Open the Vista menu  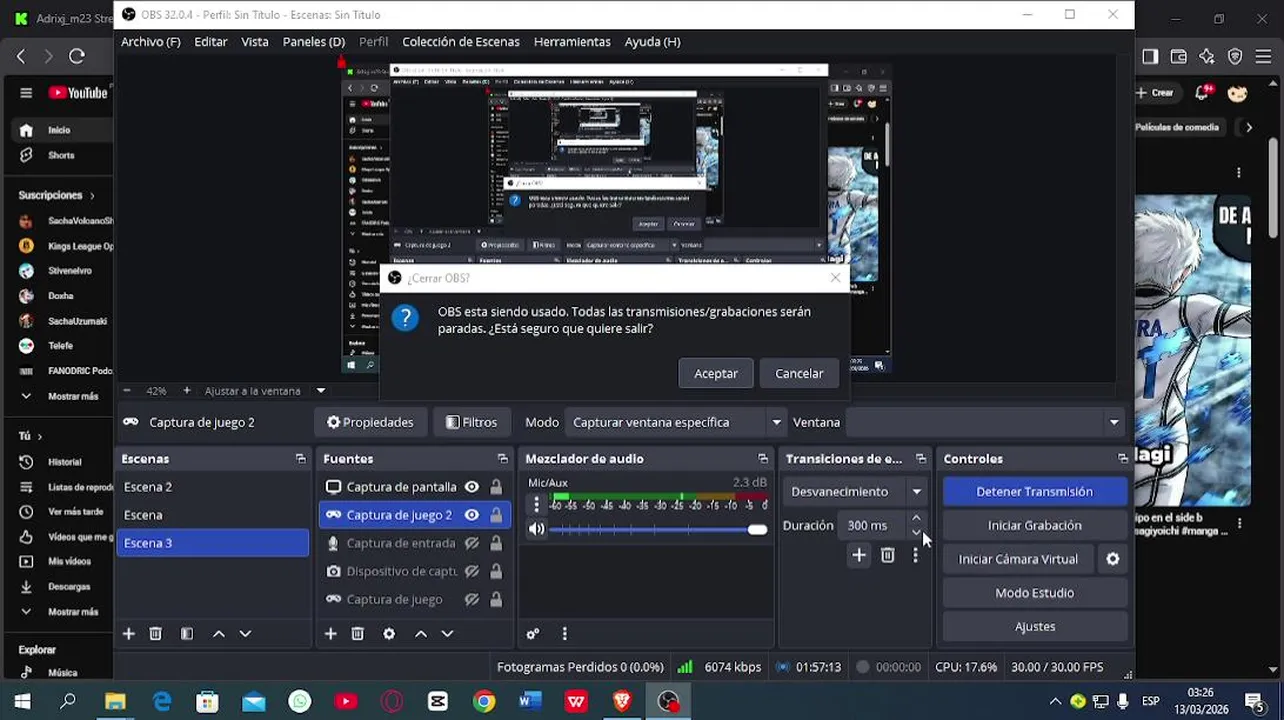[x=255, y=42]
